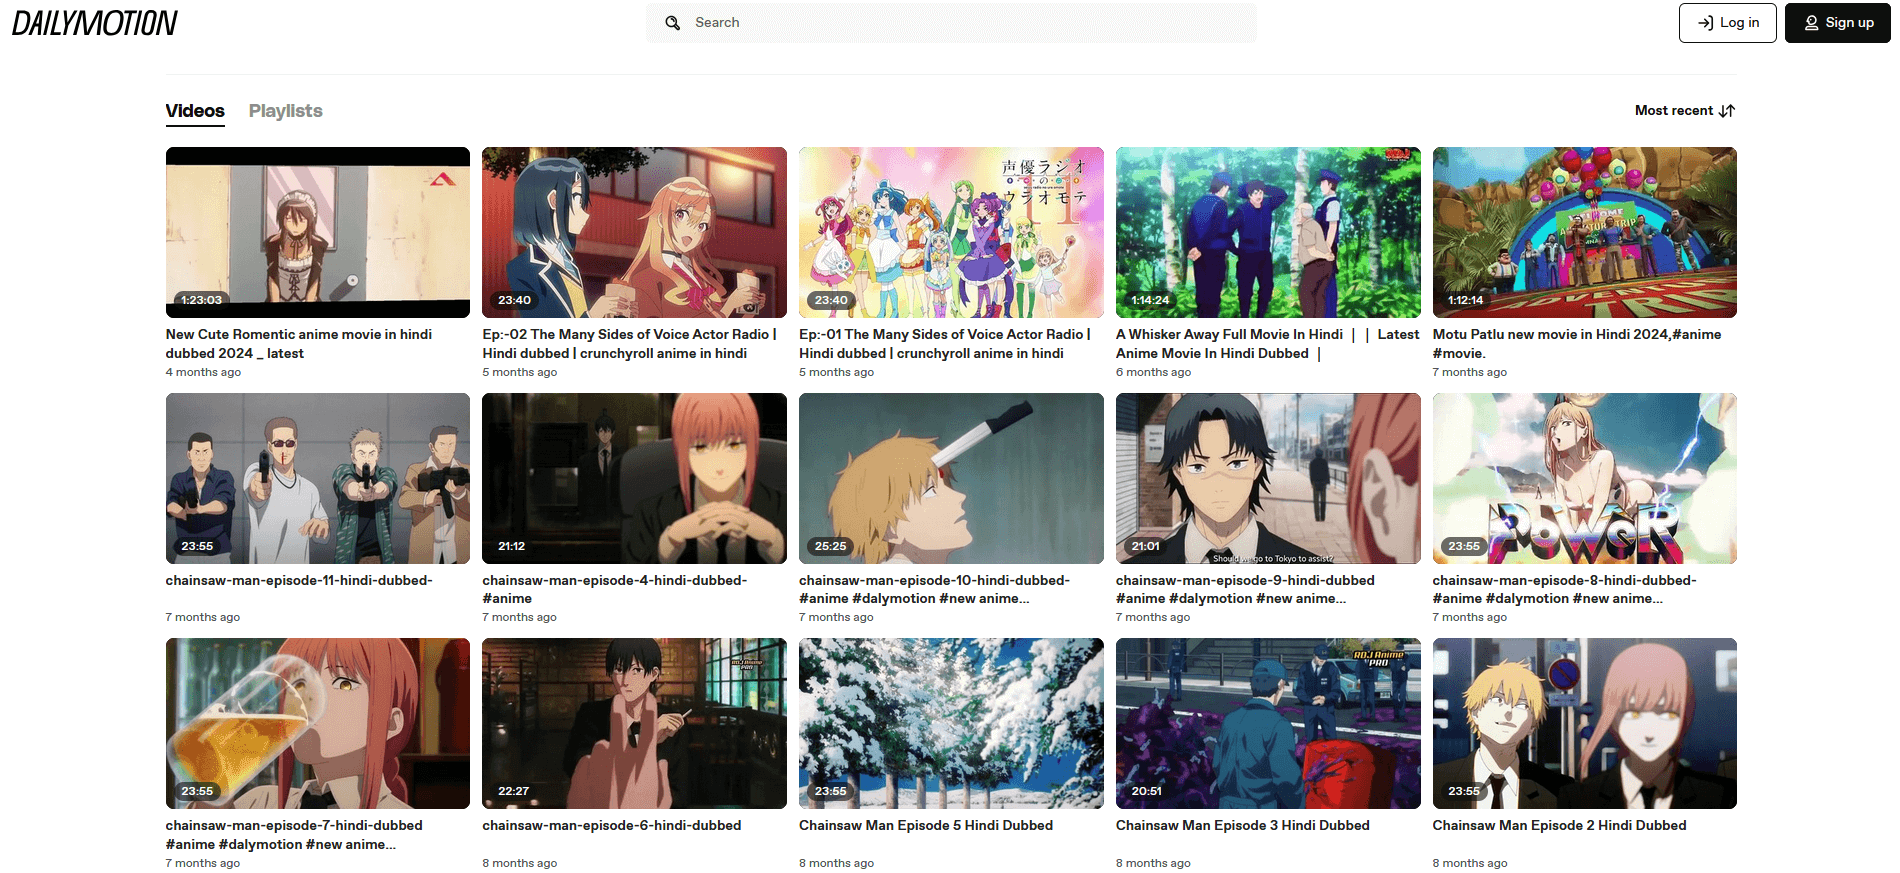Open Chainsaw Man Episode 3 thumbnail
The height and width of the screenshot is (873, 1900).
(x=1268, y=723)
